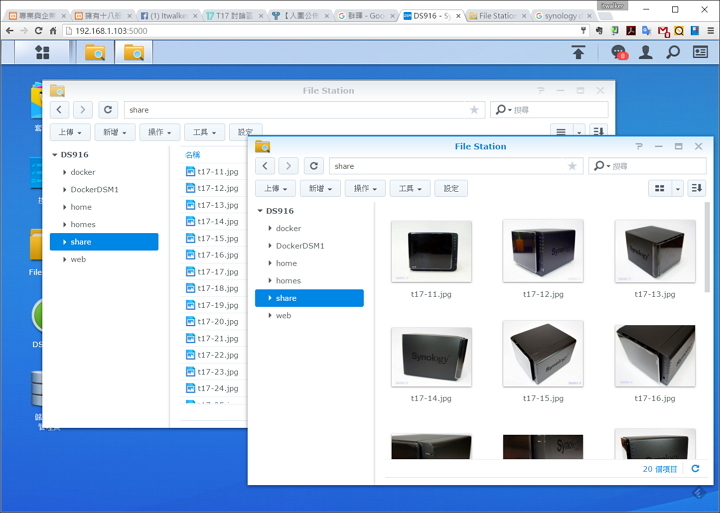Select t17-18.jpg in back window file list
Image resolution: width=720 pixels, height=513 pixels.
point(217,288)
